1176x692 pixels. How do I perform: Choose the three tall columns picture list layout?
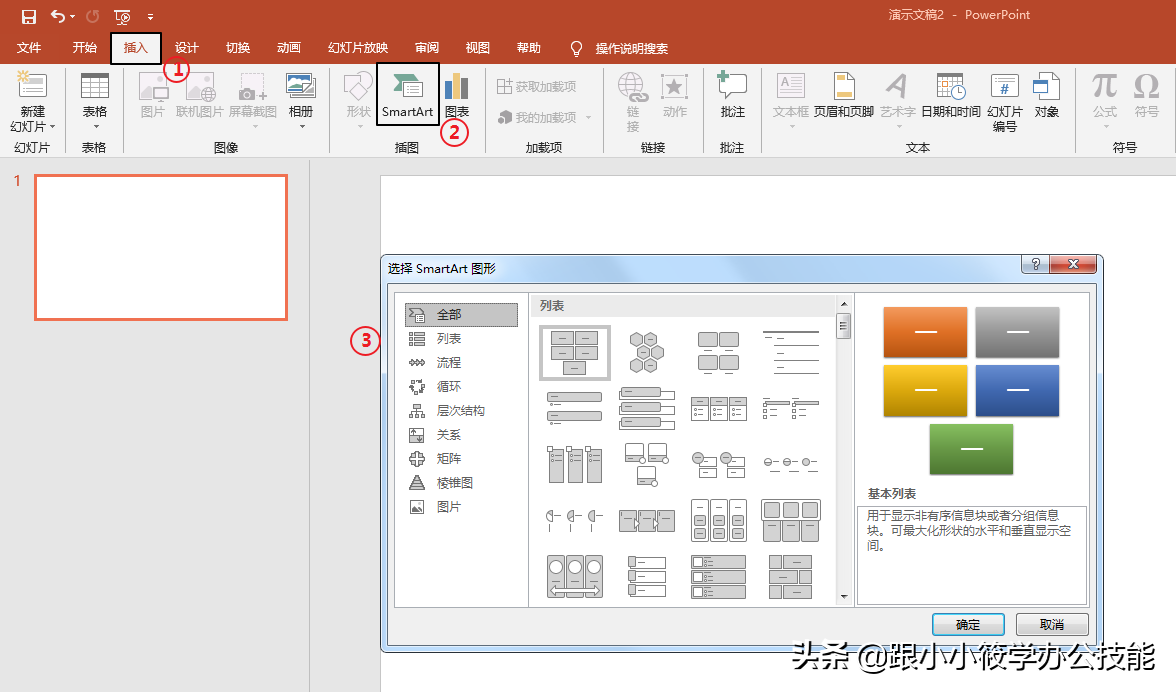(574, 464)
